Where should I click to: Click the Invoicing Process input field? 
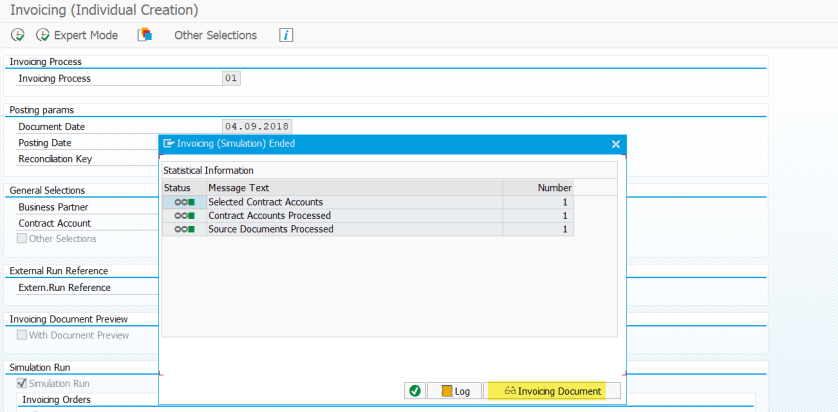231,78
